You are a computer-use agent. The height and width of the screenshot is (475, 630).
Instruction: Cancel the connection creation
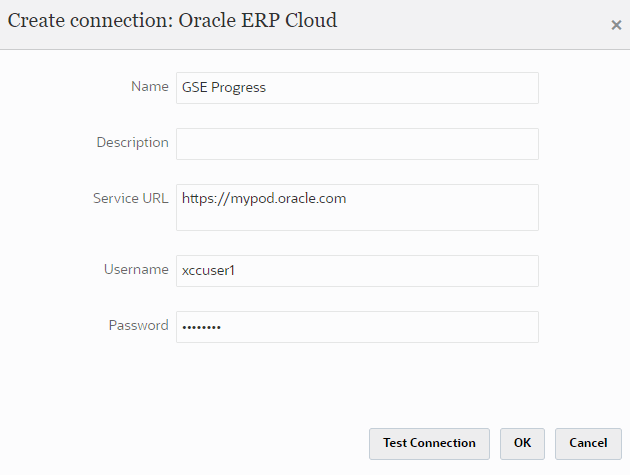tap(588, 444)
